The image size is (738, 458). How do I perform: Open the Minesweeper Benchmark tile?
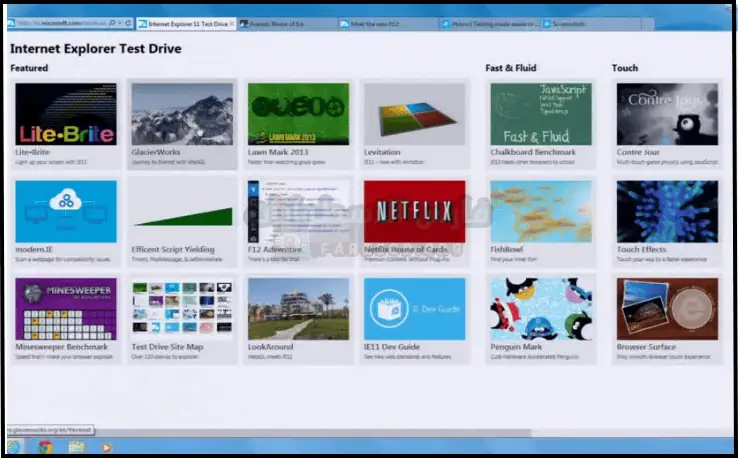click(x=66, y=308)
